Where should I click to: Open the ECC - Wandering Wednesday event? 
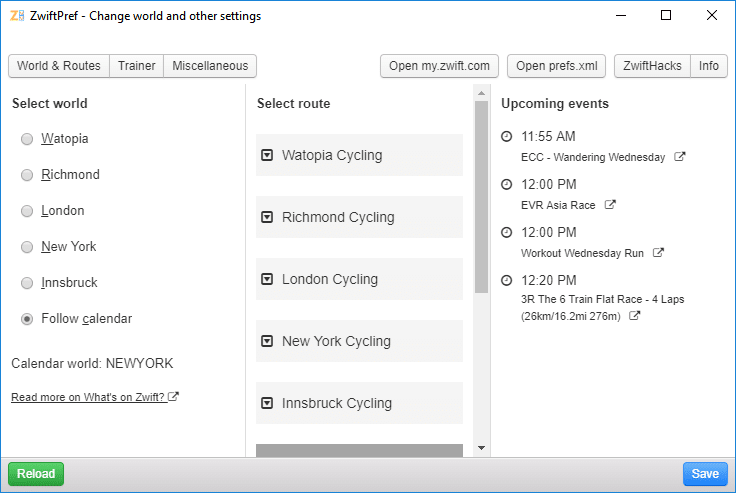pos(593,157)
